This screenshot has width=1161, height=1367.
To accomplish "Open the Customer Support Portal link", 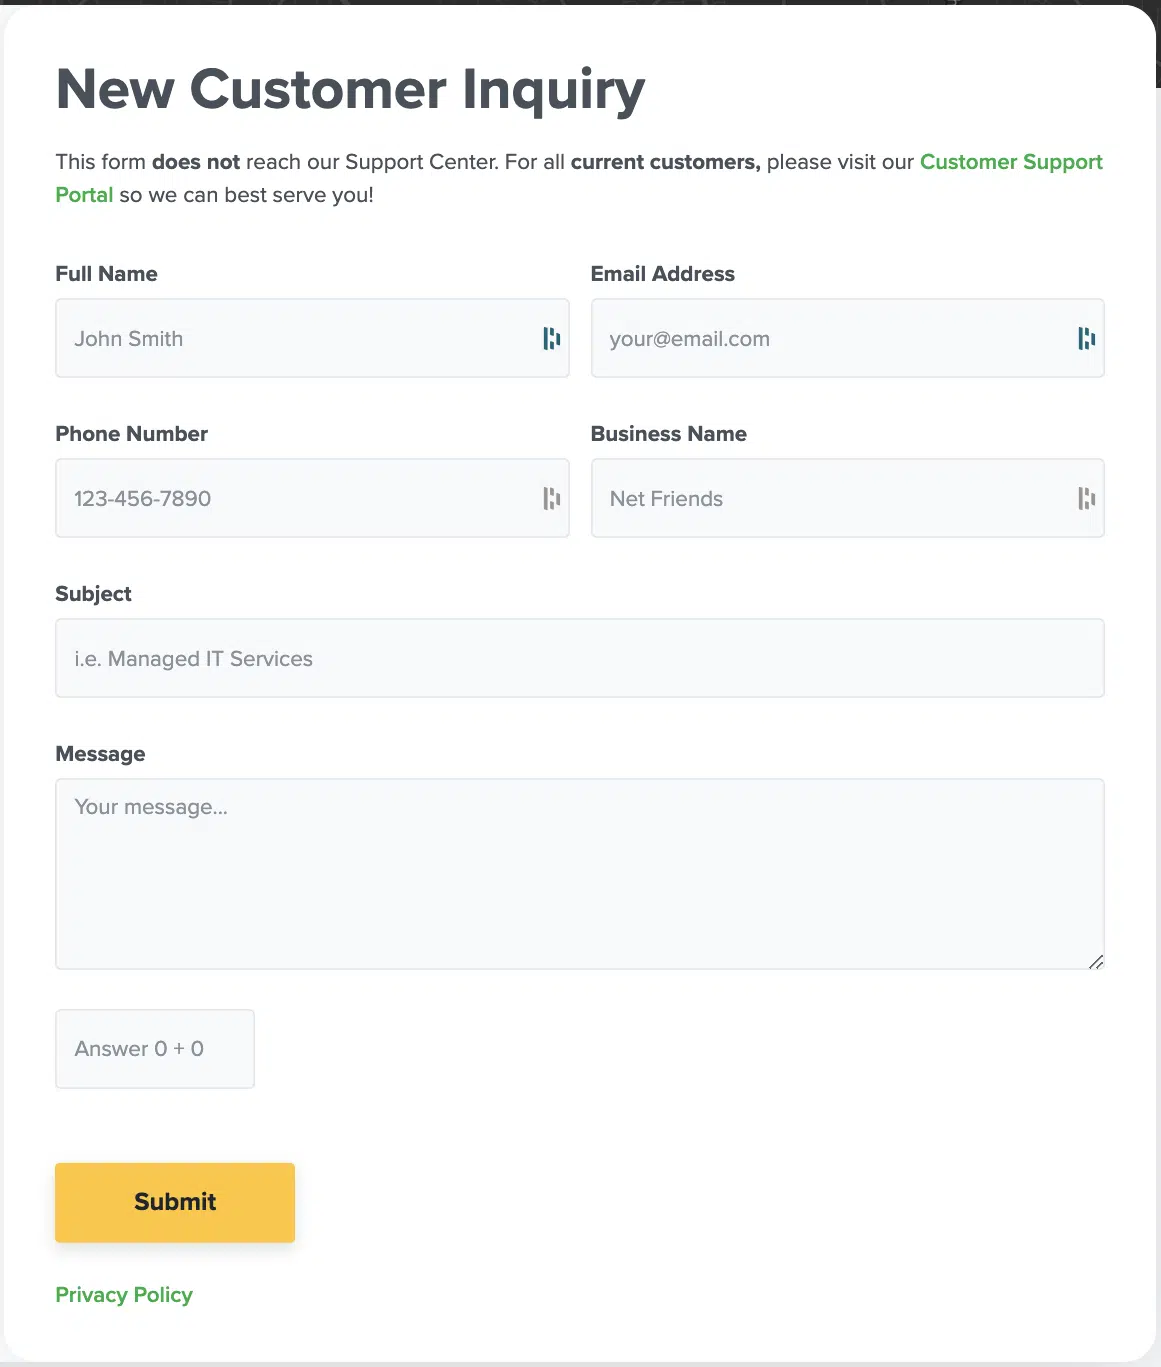I will [x=1011, y=162].
